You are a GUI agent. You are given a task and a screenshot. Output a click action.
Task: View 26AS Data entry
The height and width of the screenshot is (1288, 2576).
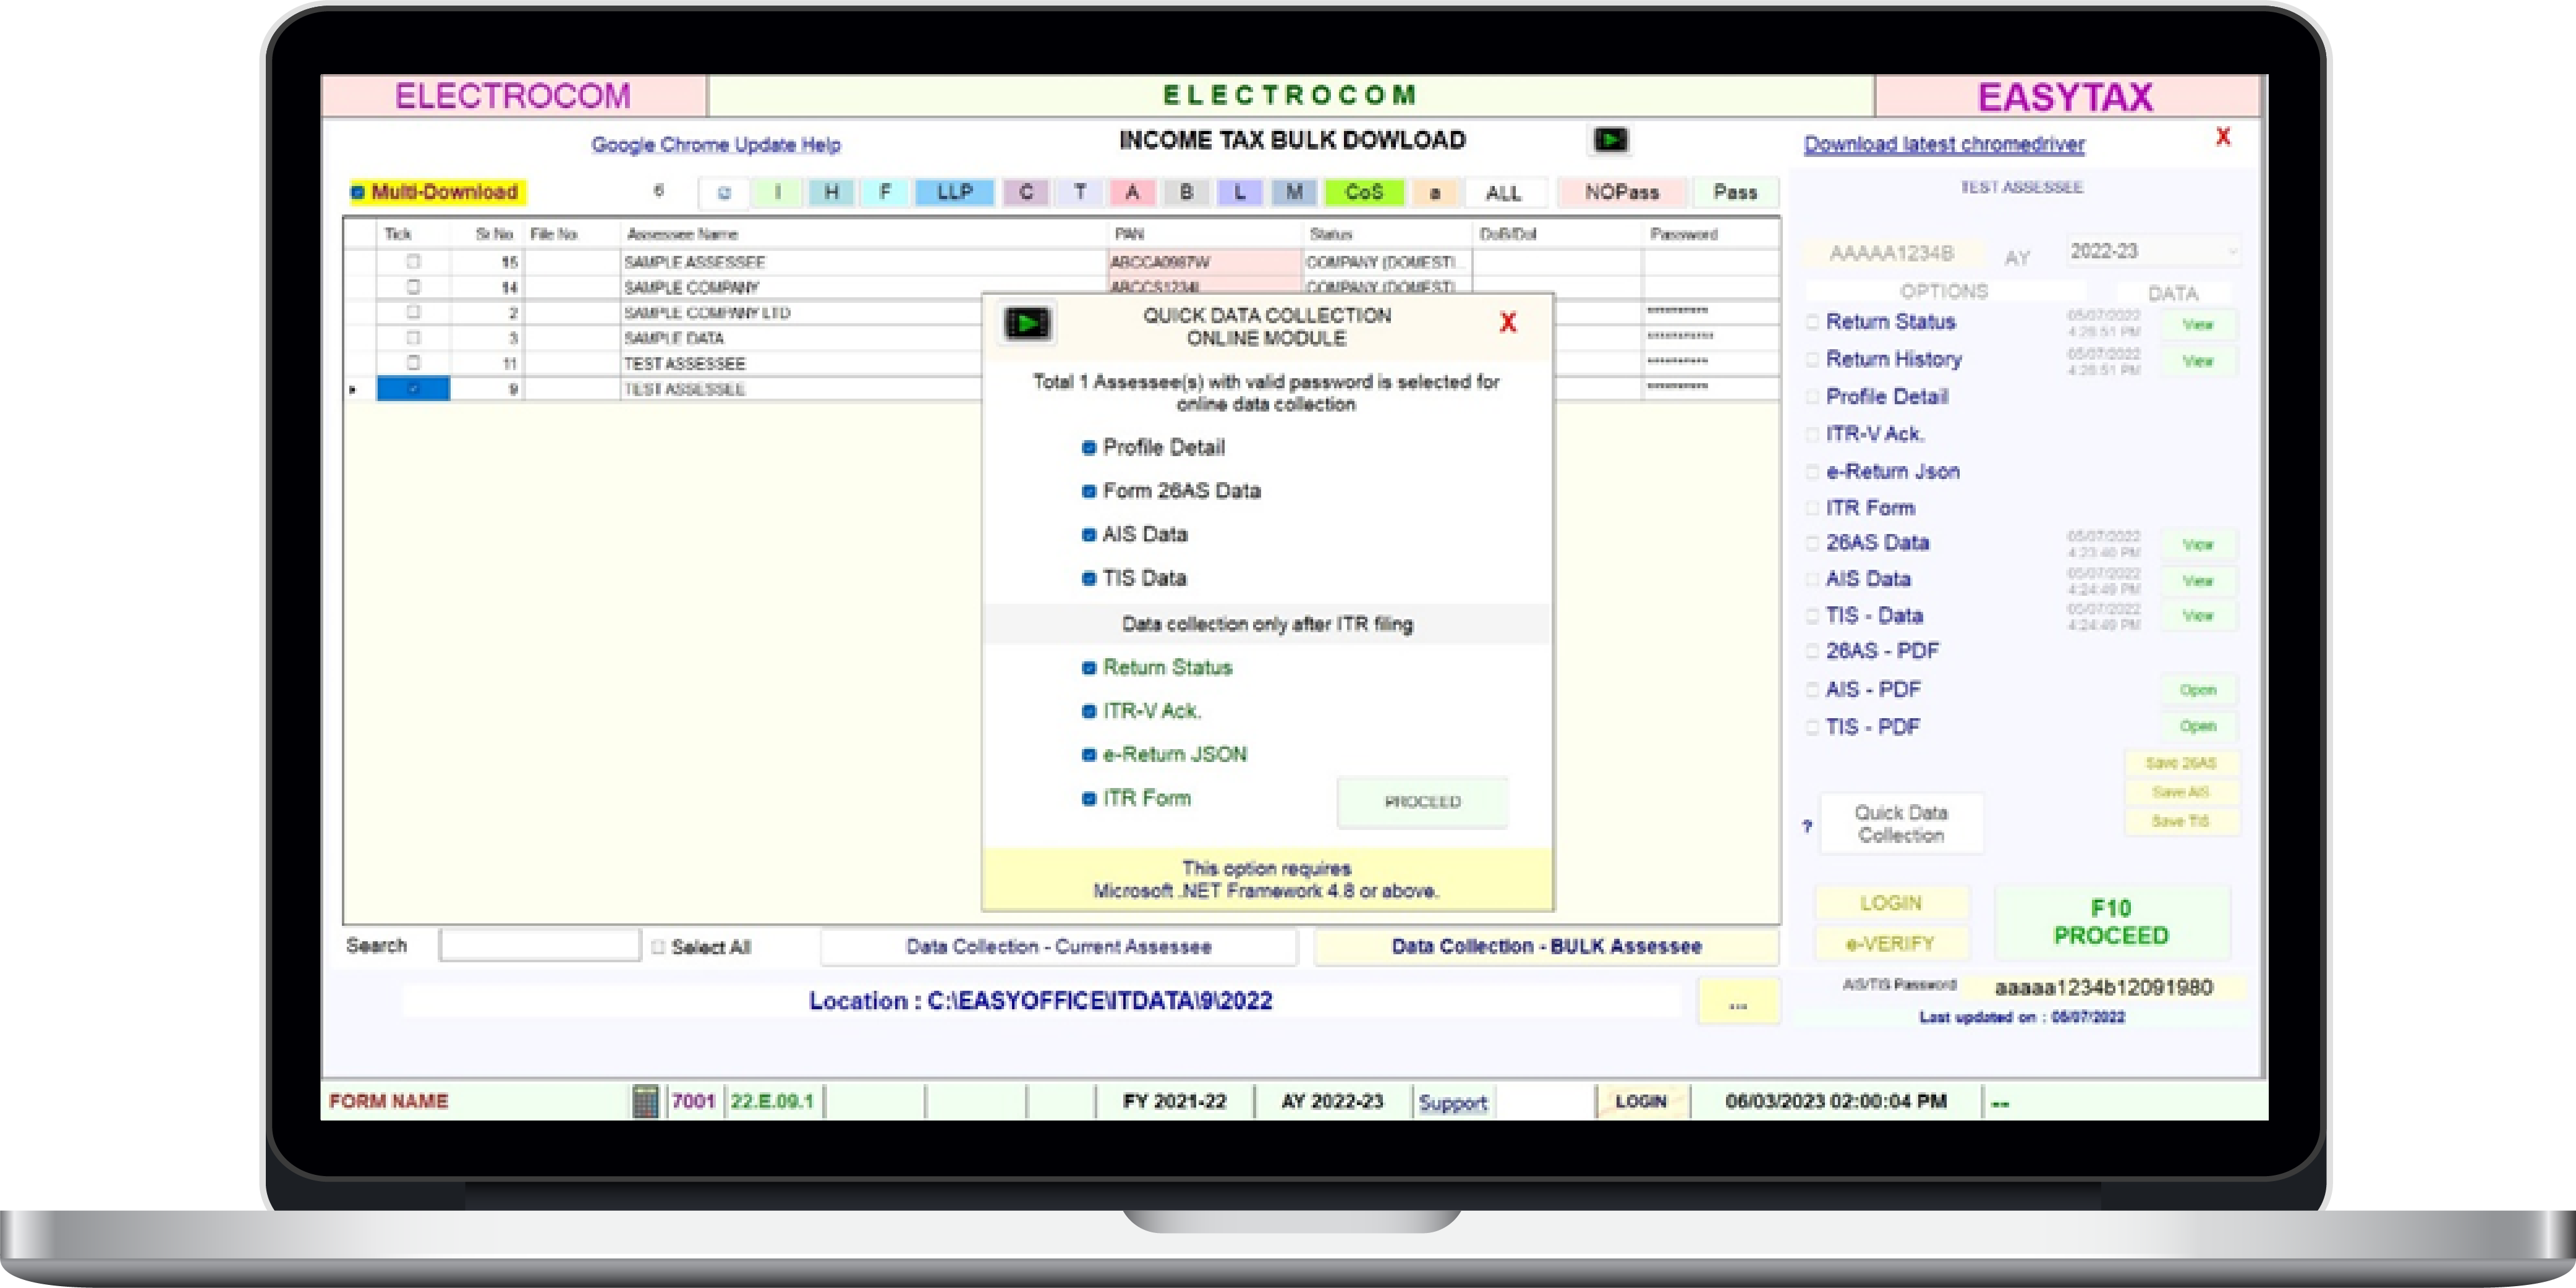coord(2197,545)
